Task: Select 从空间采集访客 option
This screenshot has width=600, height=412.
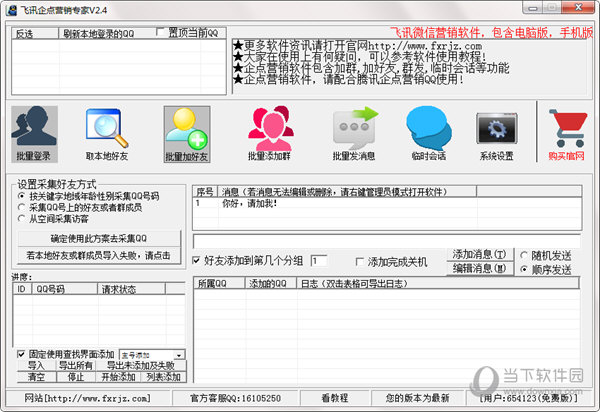Action: click(x=21, y=219)
